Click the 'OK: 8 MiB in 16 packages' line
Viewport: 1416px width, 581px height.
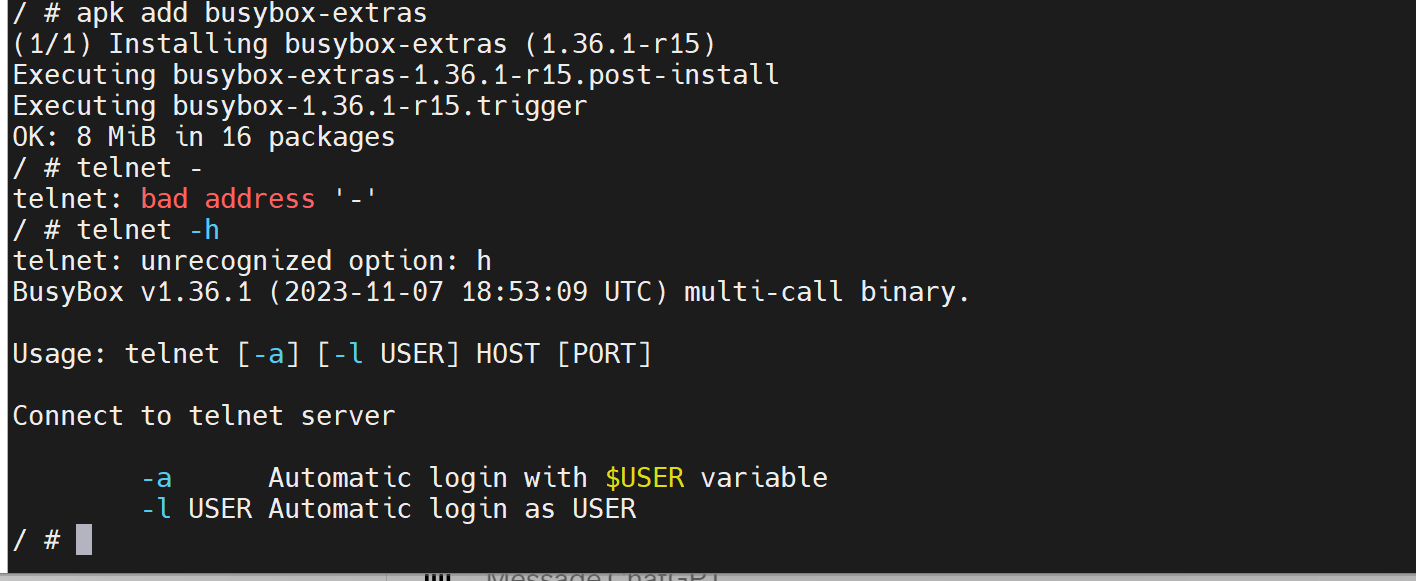[204, 137]
